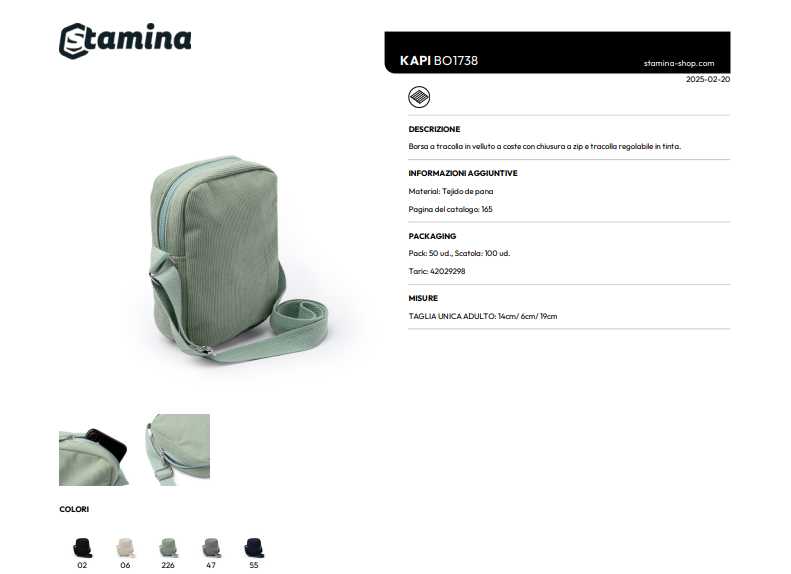The image size is (791, 574).
Task: Click the corduroy fabric material icon
Action: 419,97
